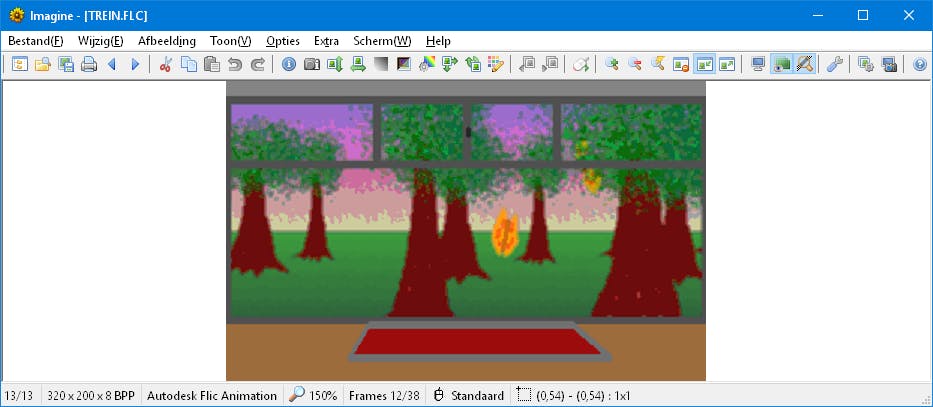Viewport: 933px width, 407px height.
Task: Click the previous frame icon
Action: [x=527, y=64]
